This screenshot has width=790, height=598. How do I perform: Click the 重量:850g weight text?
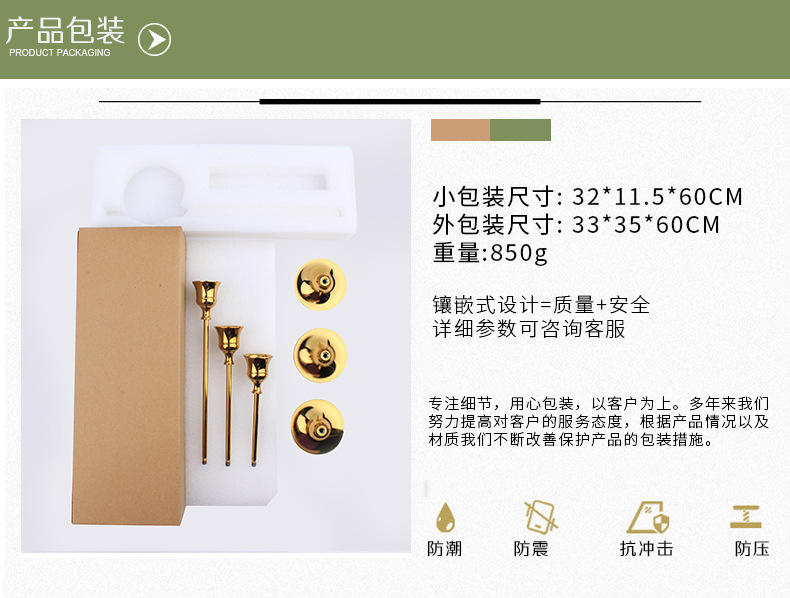click(x=490, y=252)
